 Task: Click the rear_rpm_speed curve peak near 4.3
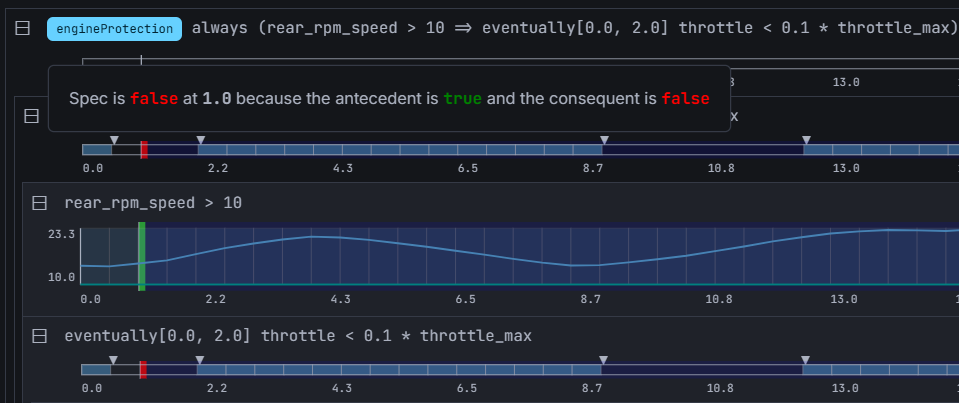tap(312, 236)
